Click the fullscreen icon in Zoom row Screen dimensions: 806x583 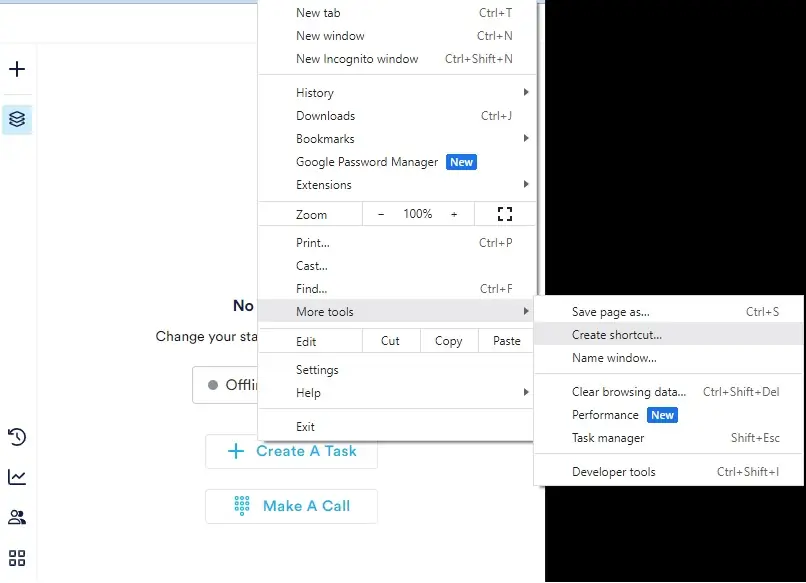click(504, 214)
